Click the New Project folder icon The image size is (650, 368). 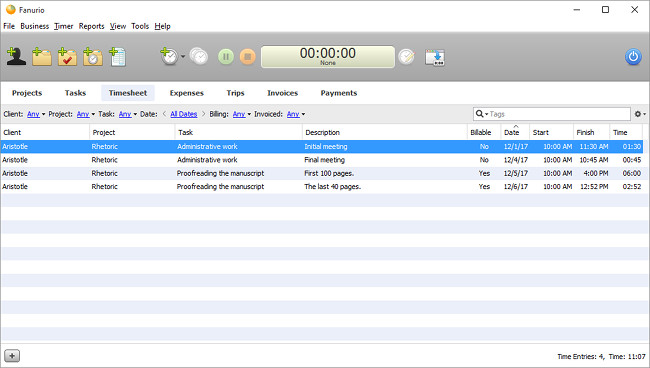point(41,56)
